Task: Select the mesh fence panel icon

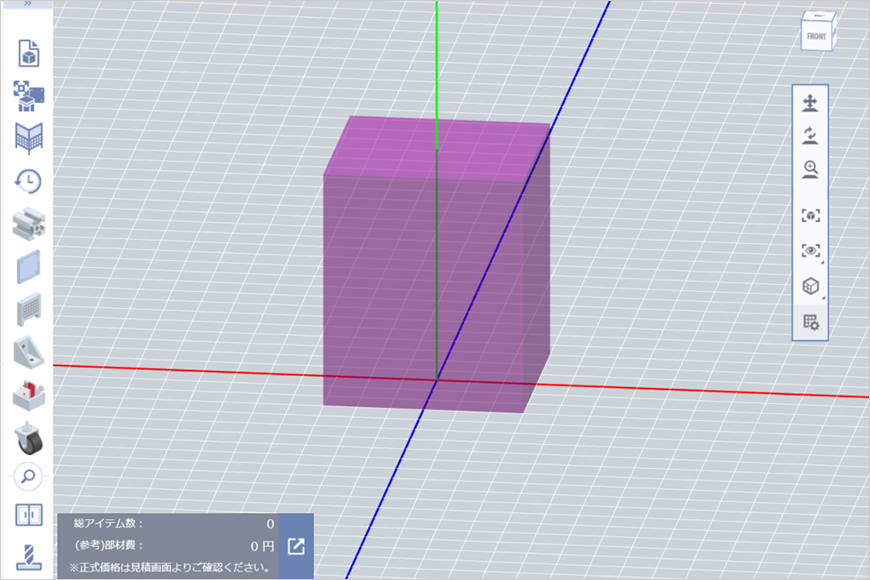Action: point(29,310)
